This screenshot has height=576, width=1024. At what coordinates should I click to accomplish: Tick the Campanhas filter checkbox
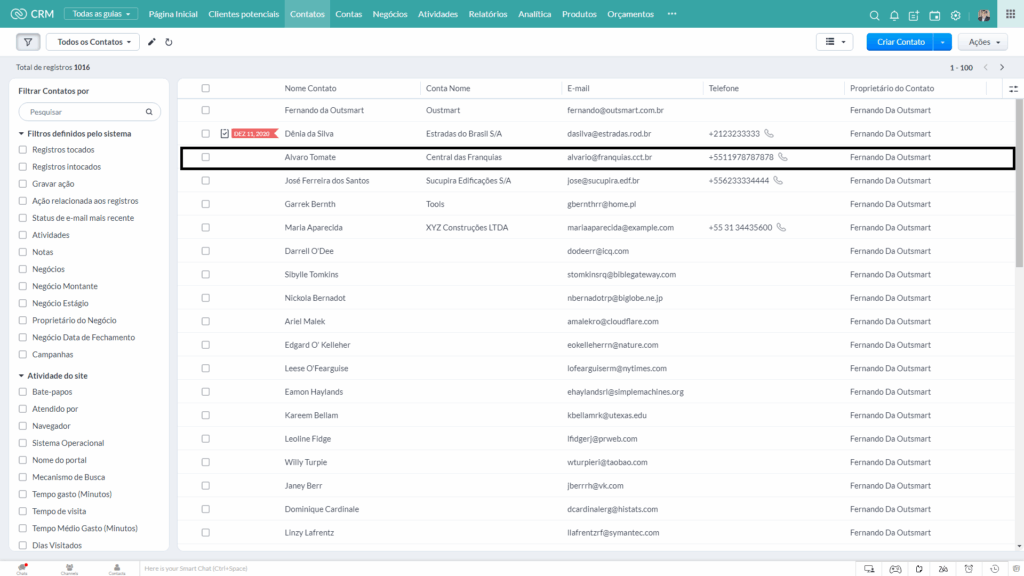click(23, 355)
